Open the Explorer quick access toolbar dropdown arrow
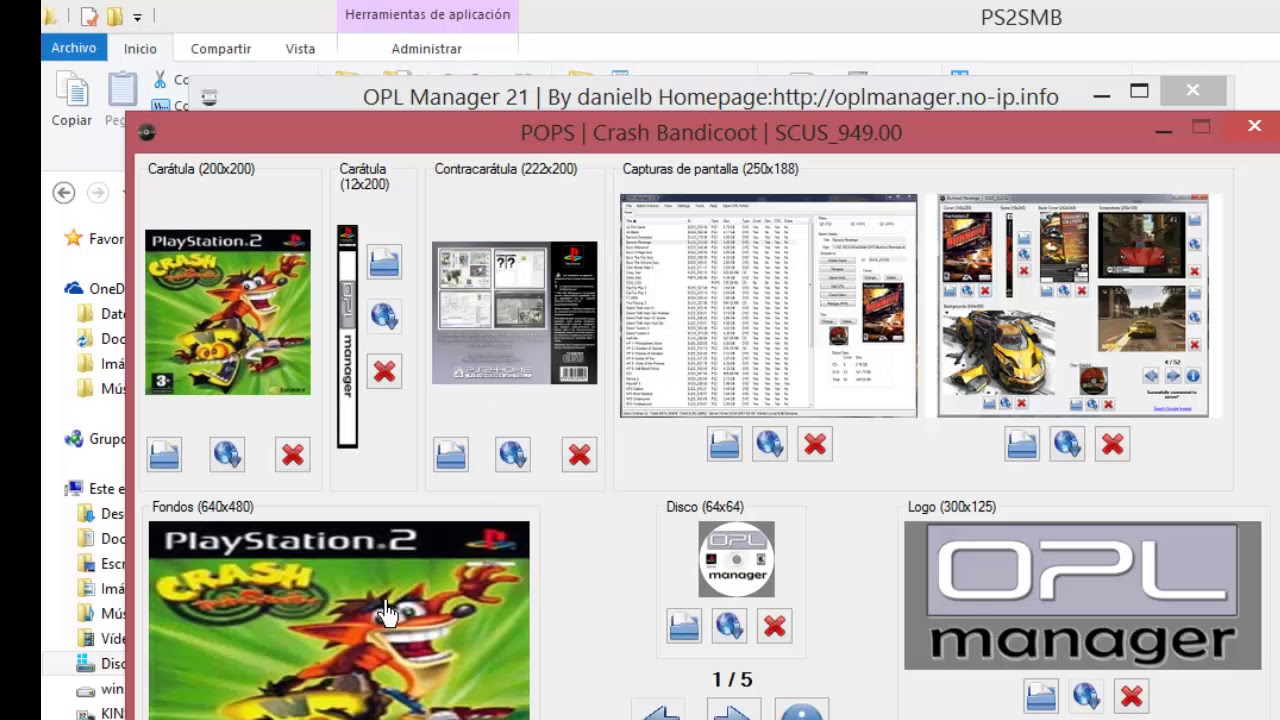The image size is (1280, 720). coord(137,17)
